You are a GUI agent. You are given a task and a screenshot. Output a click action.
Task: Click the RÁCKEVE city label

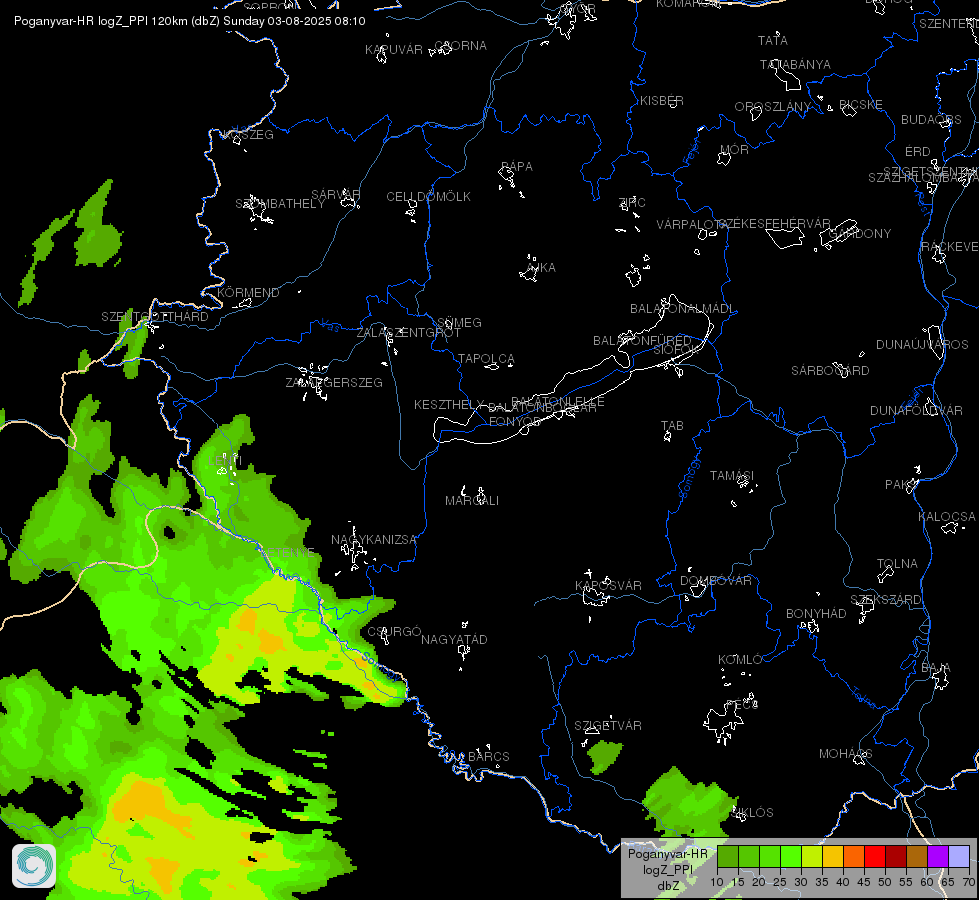949,247
